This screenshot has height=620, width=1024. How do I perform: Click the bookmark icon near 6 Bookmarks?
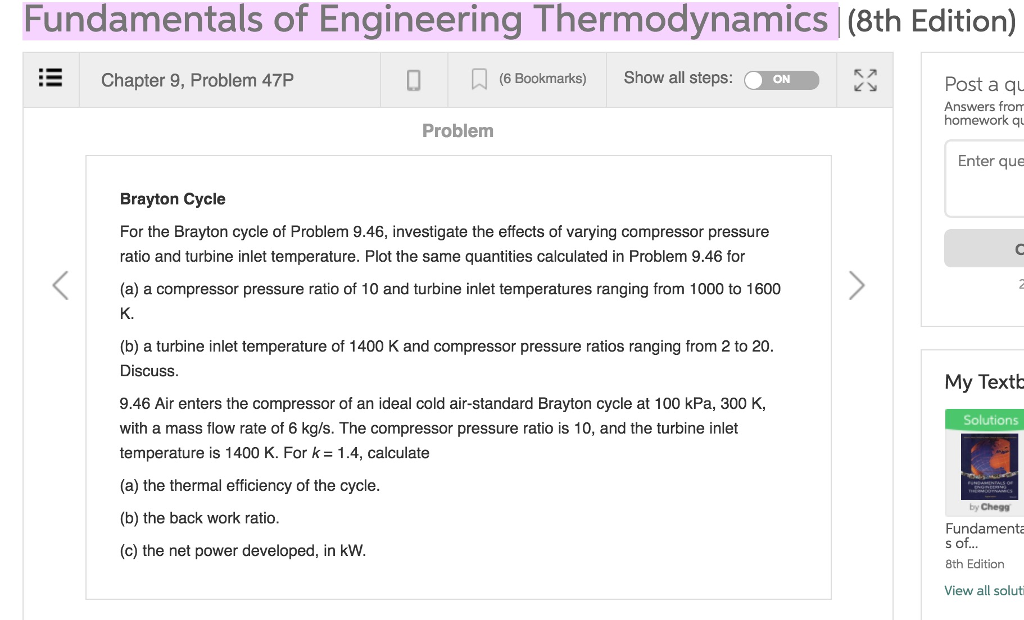(477, 79)
